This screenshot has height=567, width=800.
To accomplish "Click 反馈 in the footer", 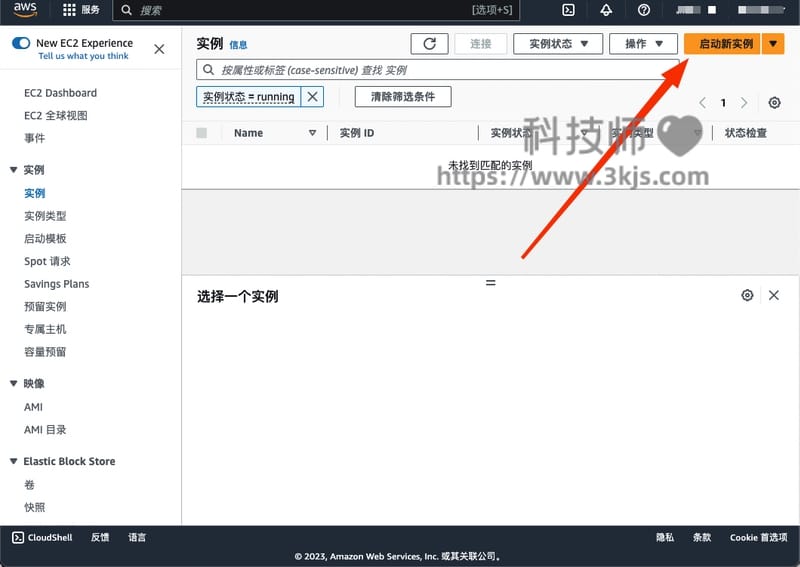I will click(100, 537).
